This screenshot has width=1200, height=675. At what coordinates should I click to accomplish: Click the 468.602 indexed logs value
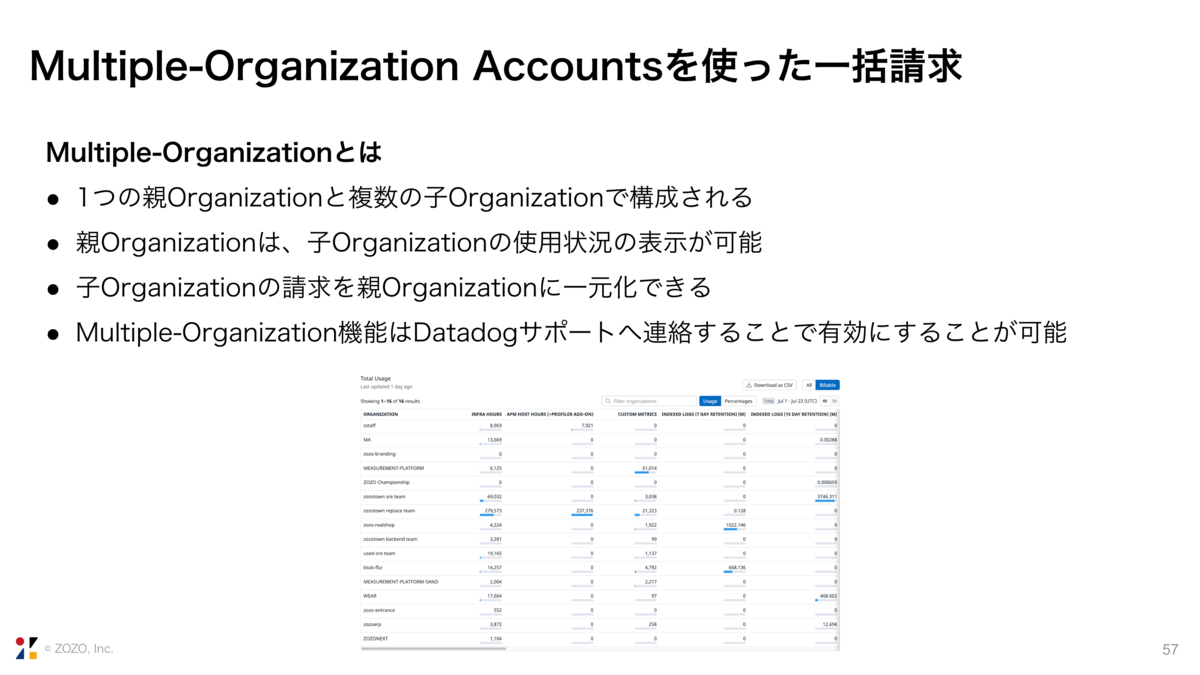828,595
